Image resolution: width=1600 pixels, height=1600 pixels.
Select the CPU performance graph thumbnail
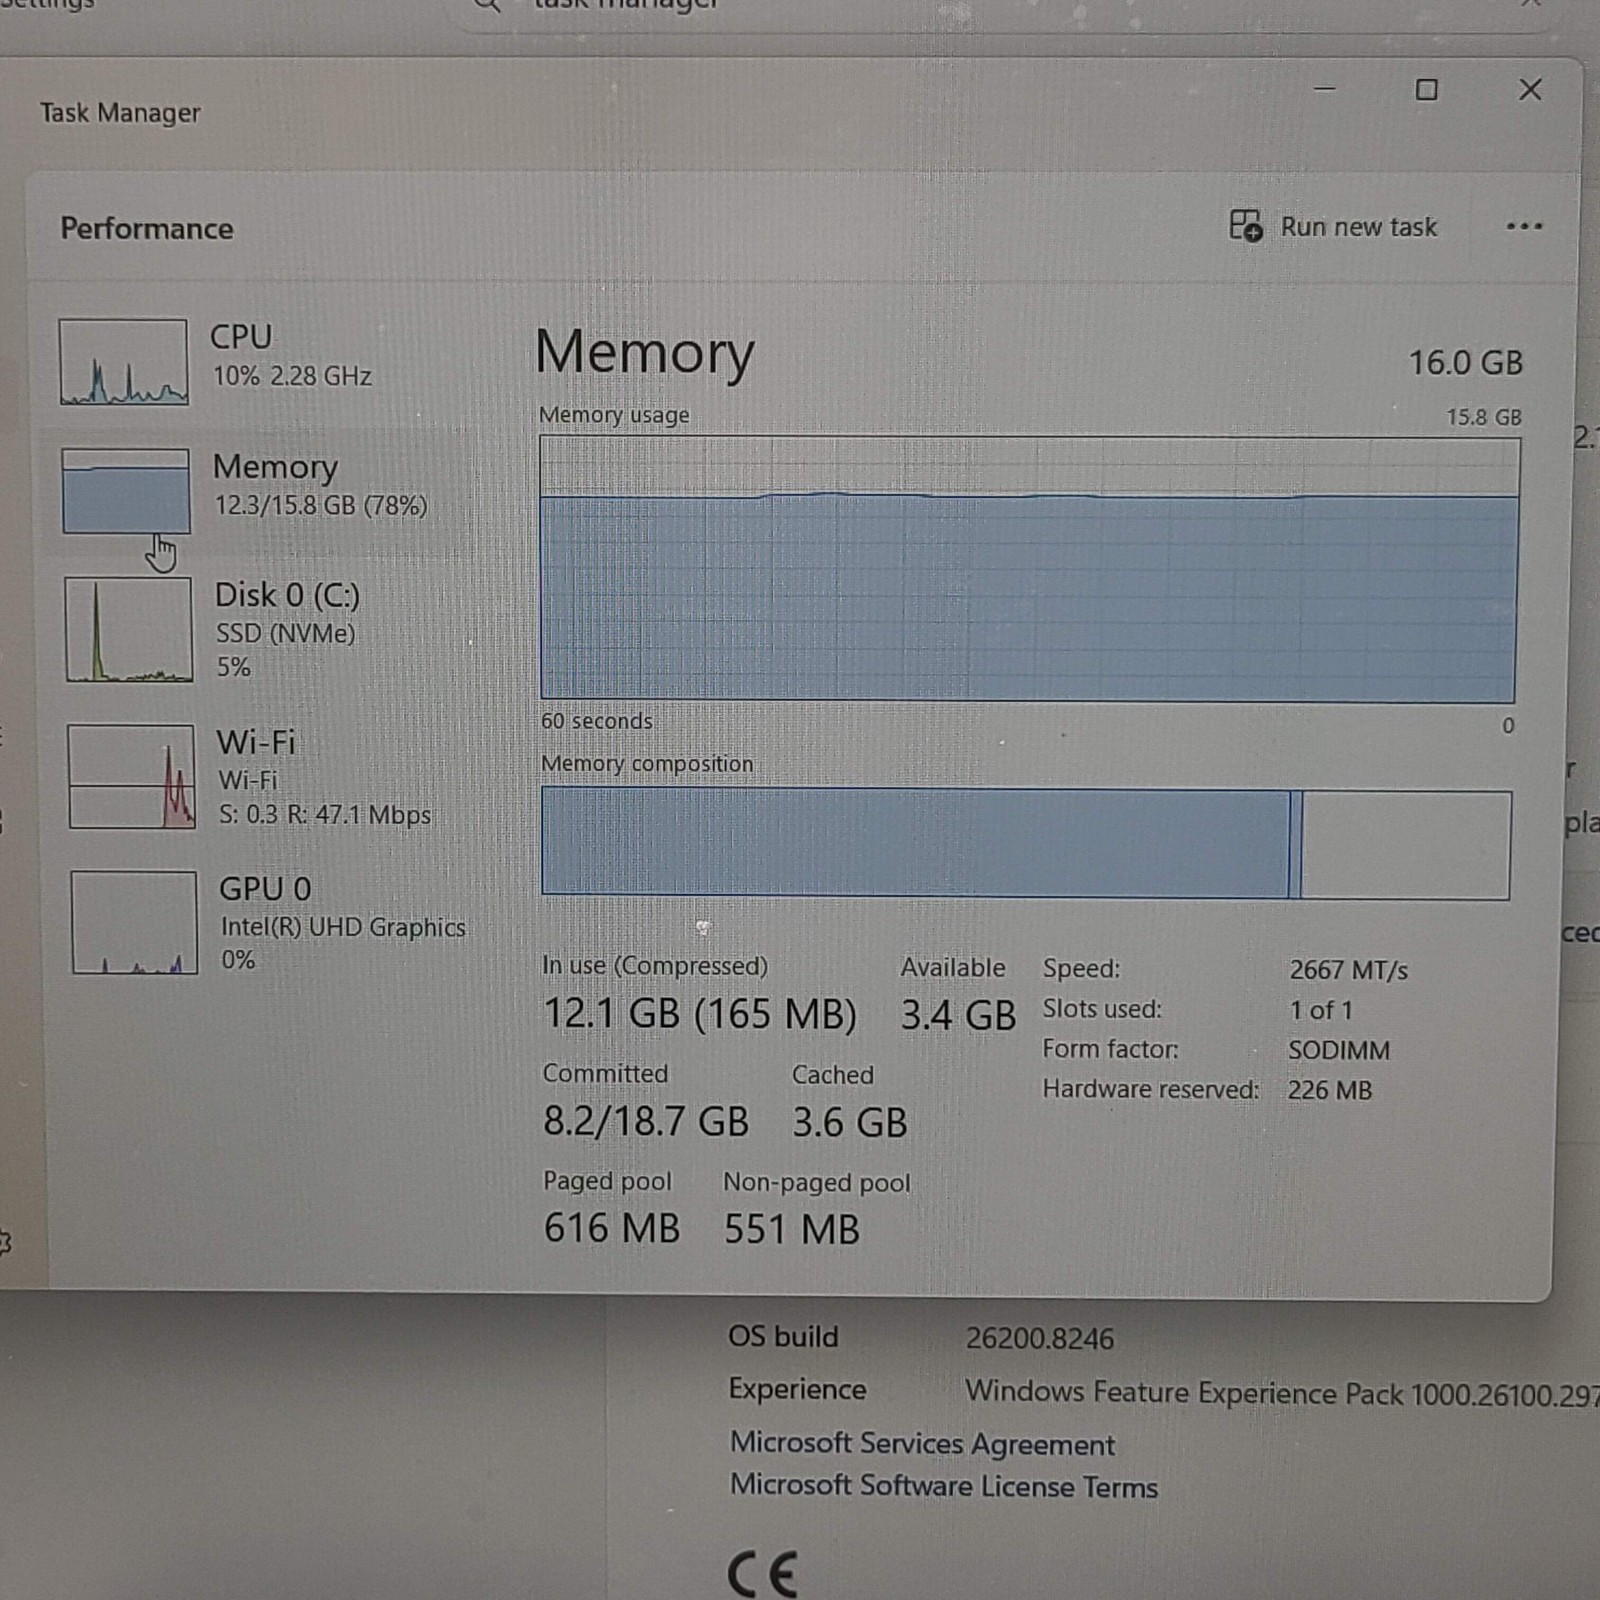pyautogui.click(x=123, y=362)
